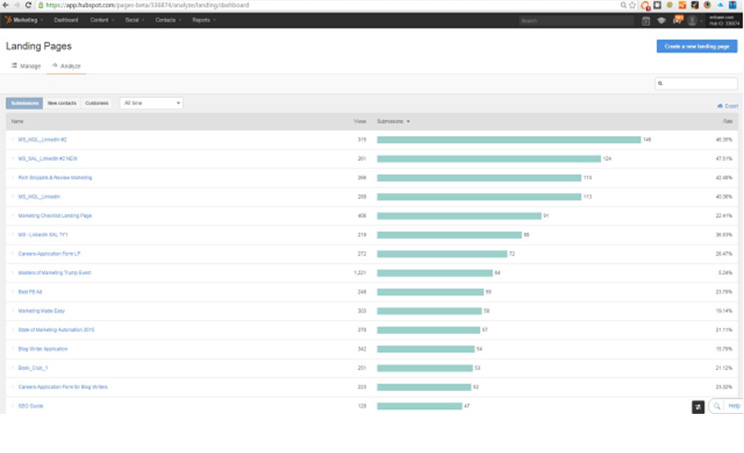
Task: Click the magnifier icon in the address bar
Action: coord(623,5)
